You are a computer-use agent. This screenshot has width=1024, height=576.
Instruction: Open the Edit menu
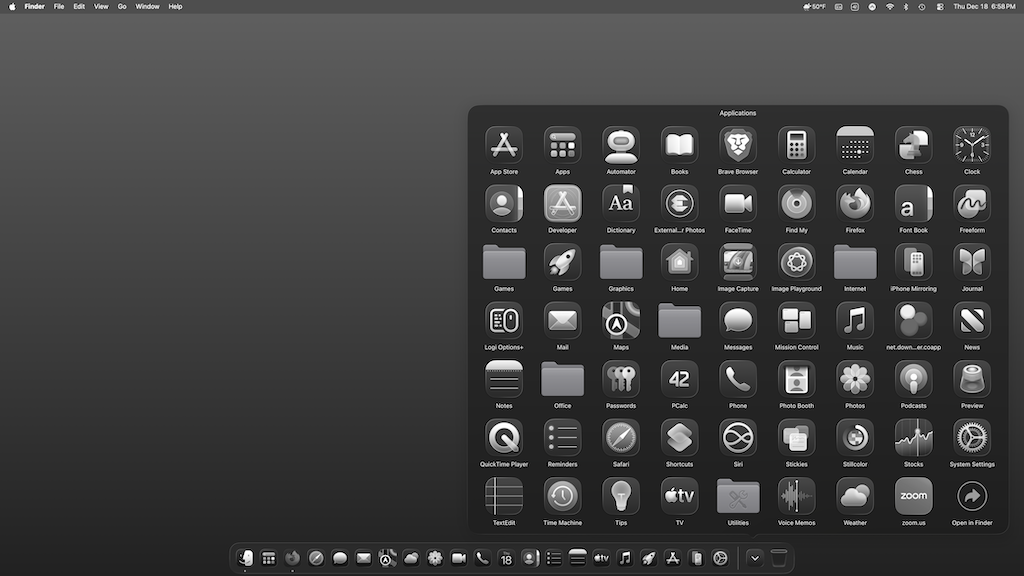pos(79,7)
